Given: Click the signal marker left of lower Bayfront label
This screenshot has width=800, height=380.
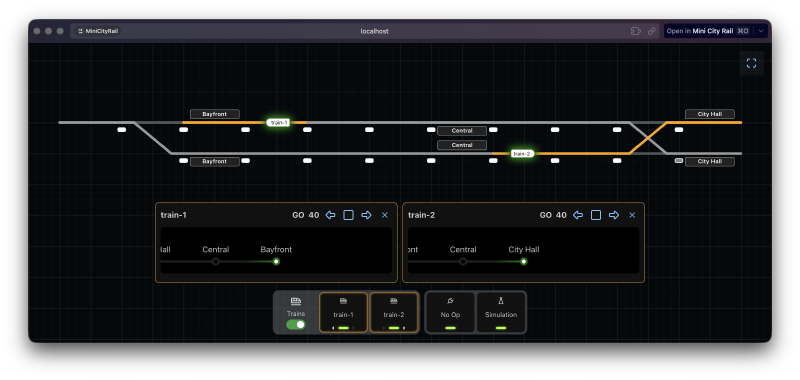Looking at the screenshot, I should pyautogui.click(x=184, y=161).
